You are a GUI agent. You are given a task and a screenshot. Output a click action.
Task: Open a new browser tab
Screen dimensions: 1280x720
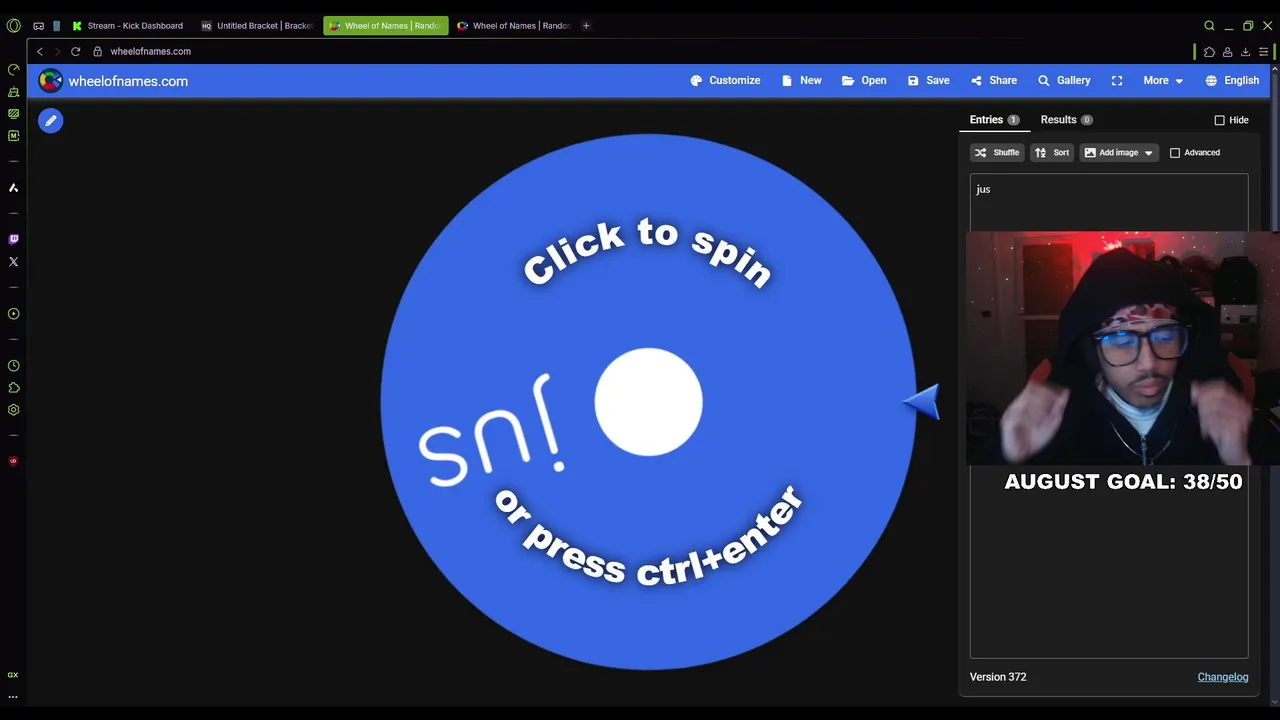586,26
